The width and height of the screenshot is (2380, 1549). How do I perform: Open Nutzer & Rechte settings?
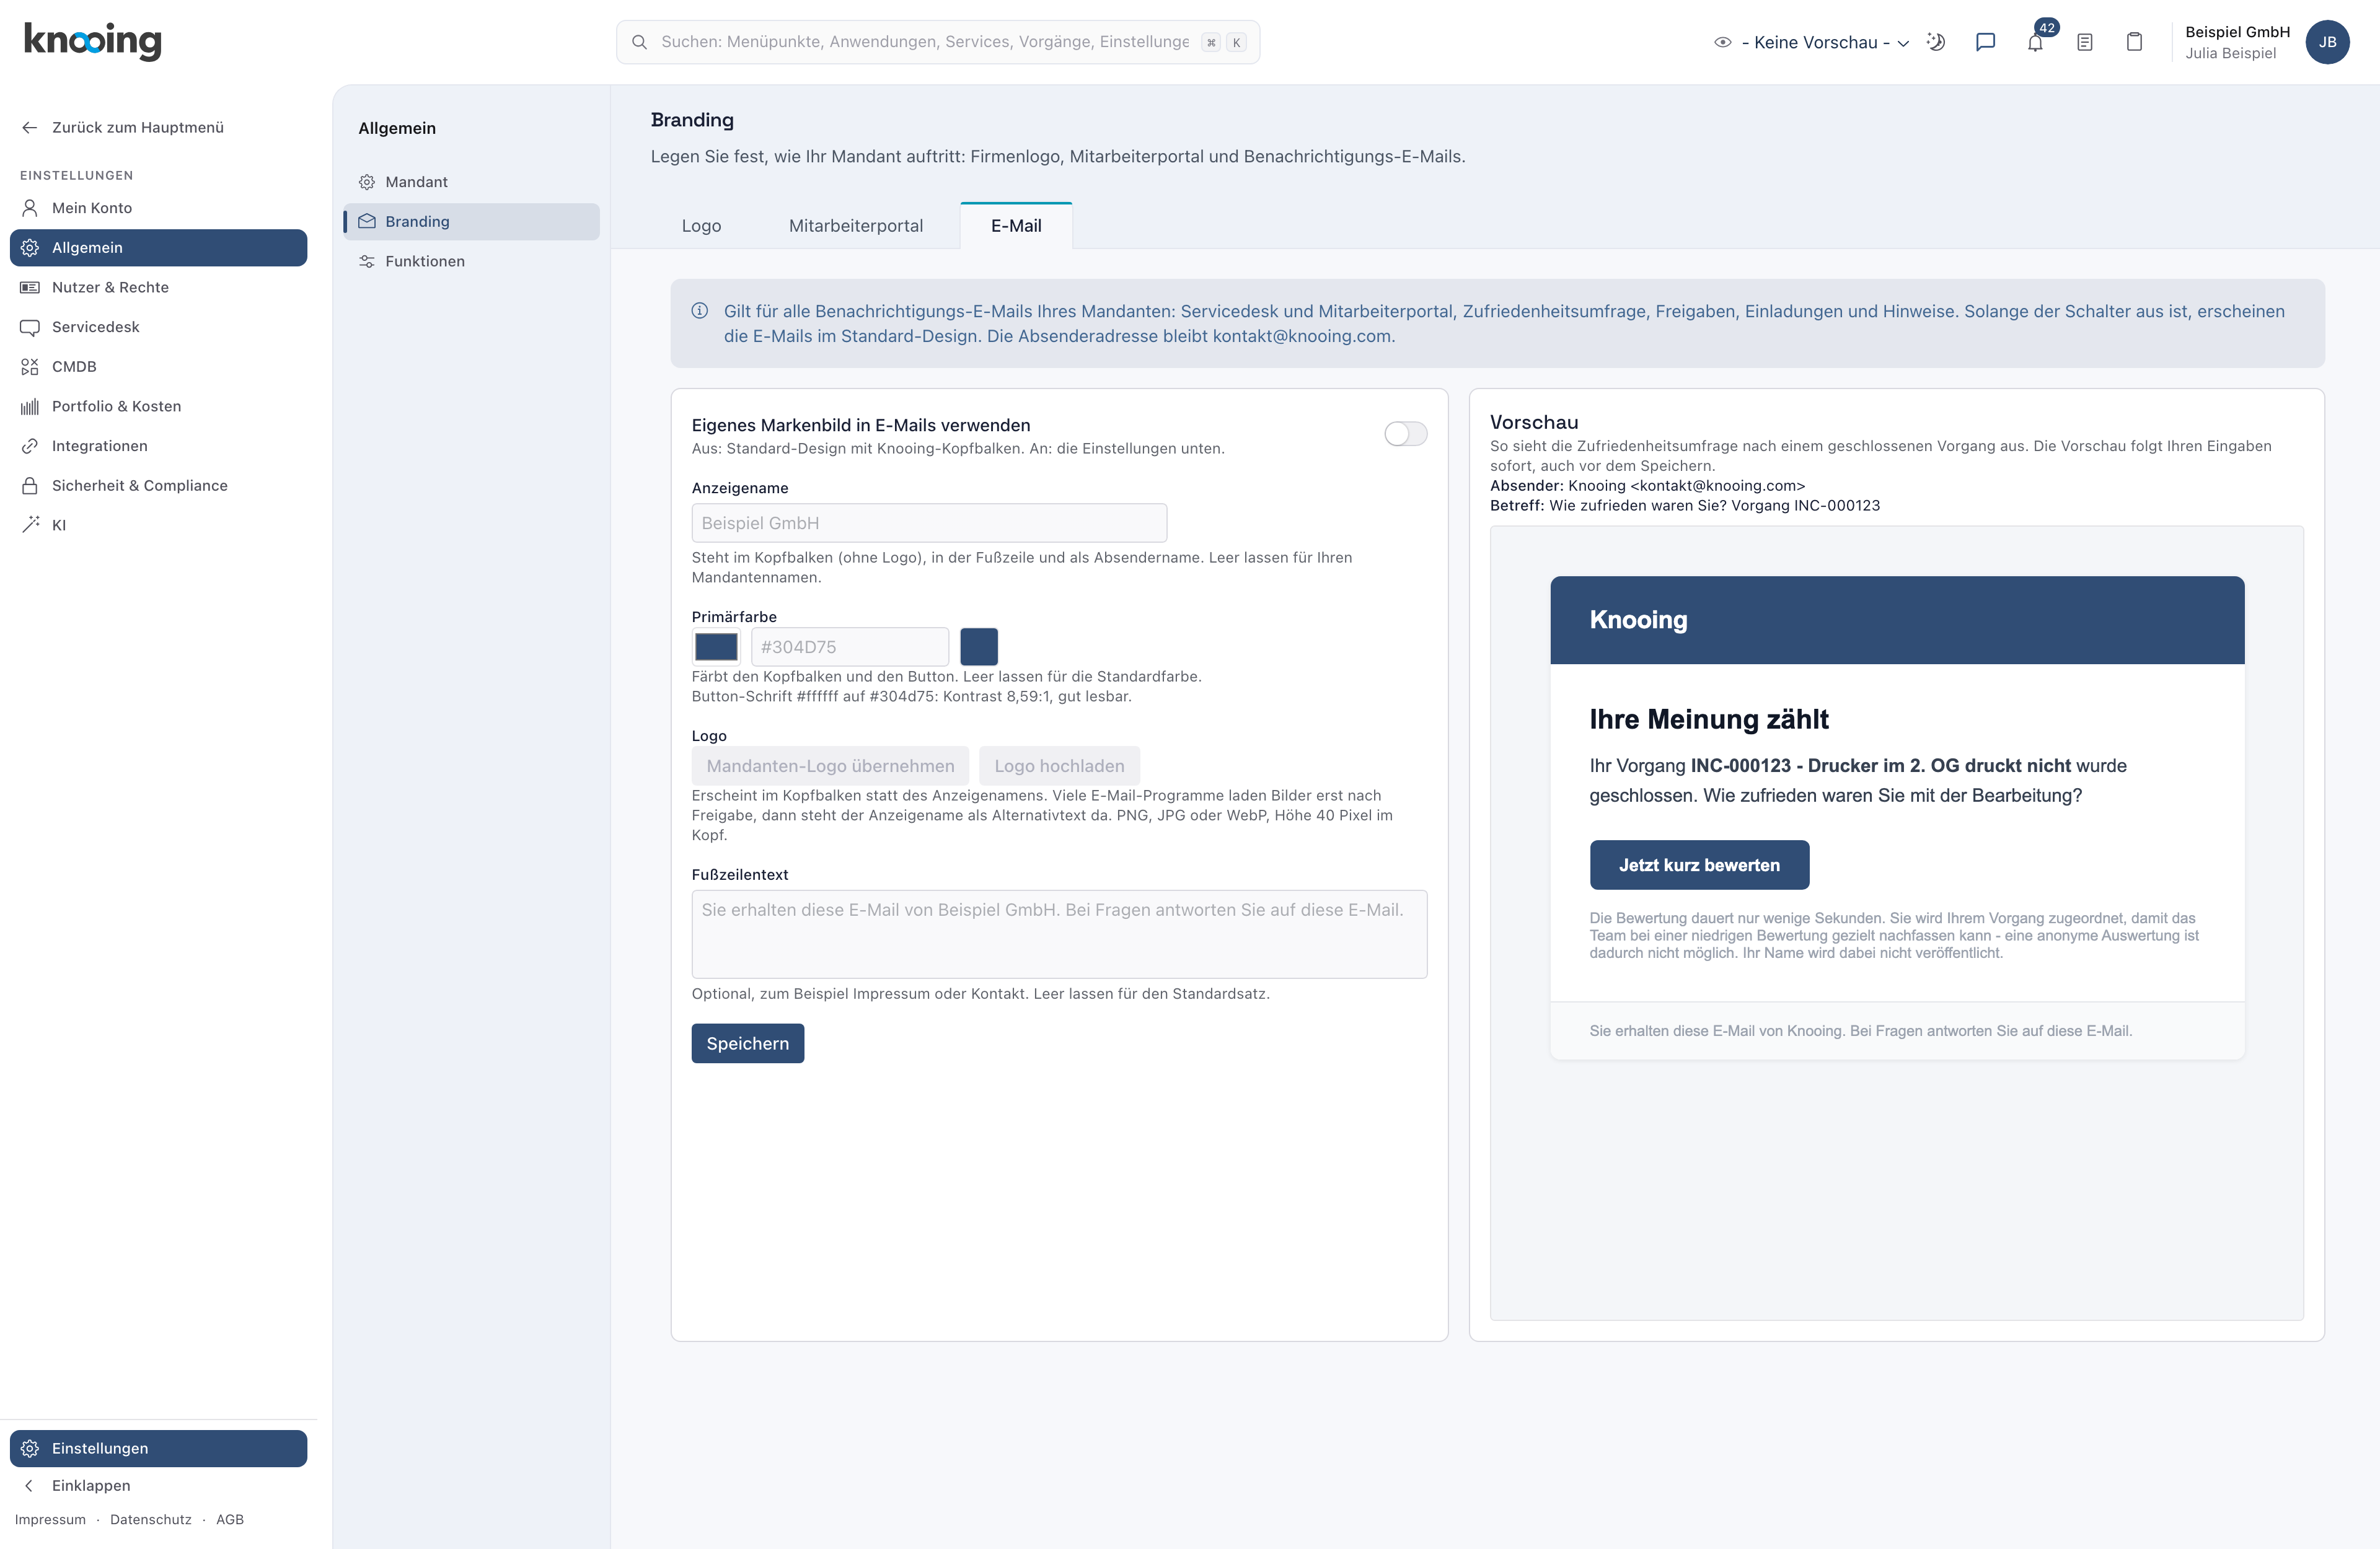[158, 287]
